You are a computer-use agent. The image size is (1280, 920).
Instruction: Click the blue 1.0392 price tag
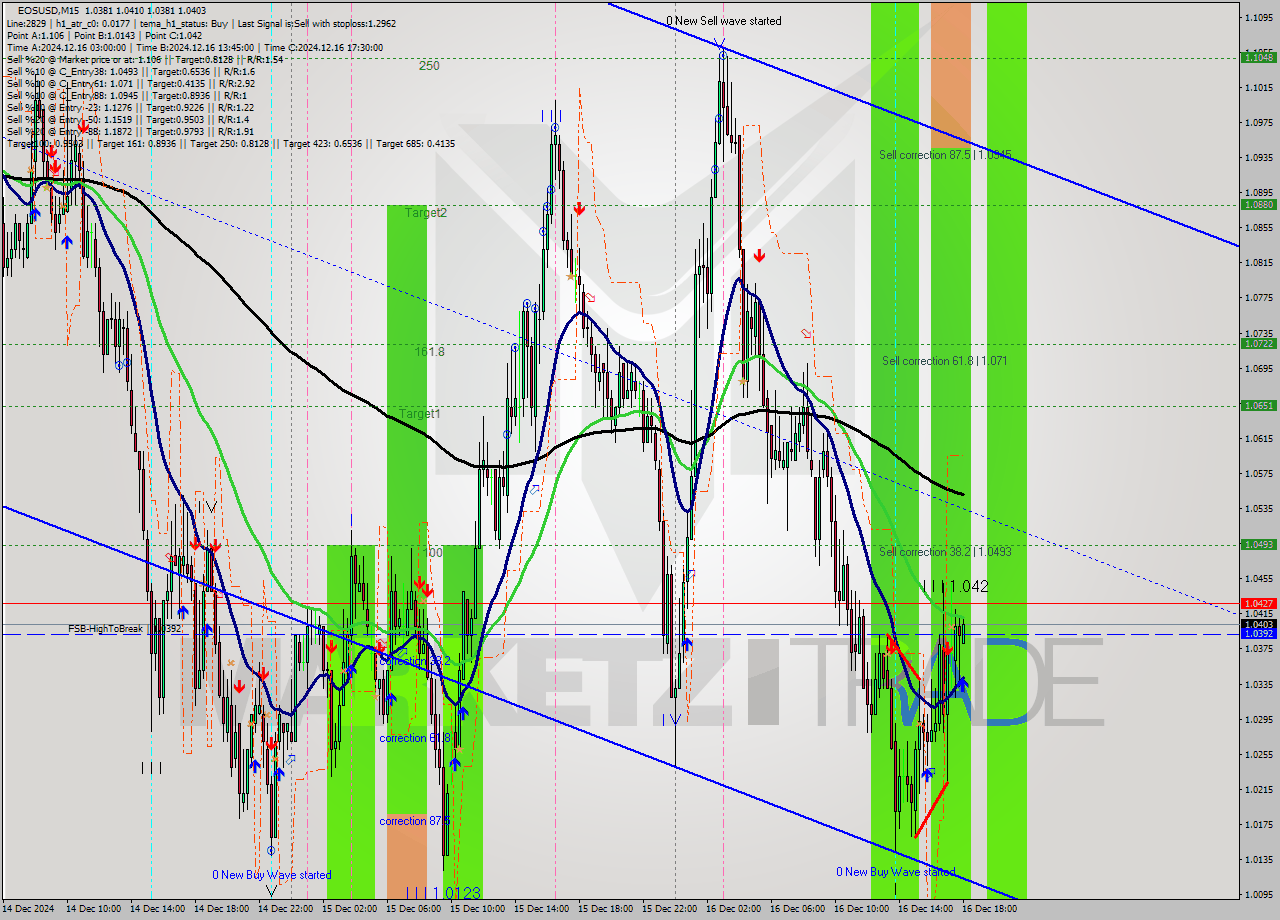click(x=1258, y=634)
